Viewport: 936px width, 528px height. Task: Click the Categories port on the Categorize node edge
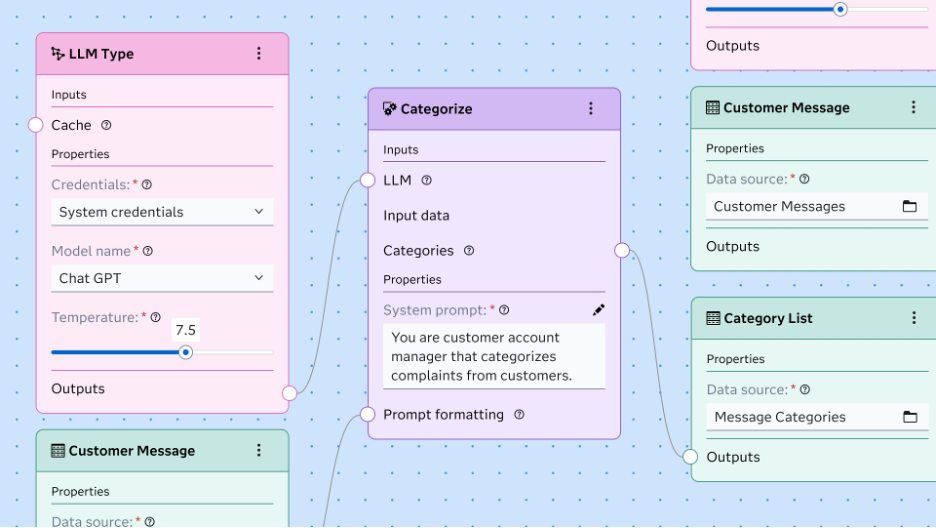tap(622, 251)
